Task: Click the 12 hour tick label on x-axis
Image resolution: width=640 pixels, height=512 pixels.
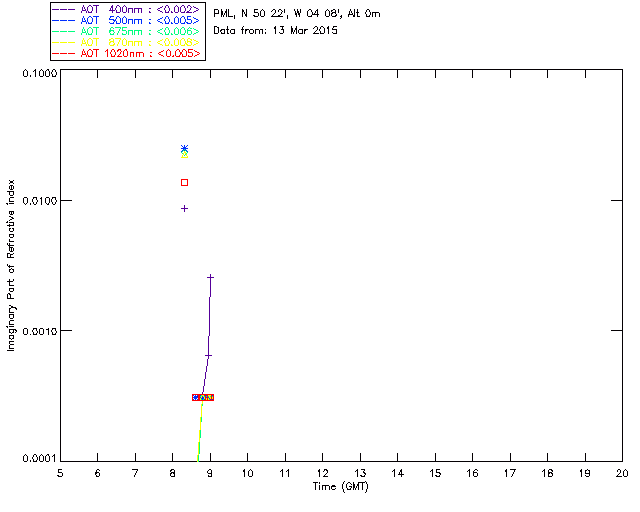Action: pos(322,473)
